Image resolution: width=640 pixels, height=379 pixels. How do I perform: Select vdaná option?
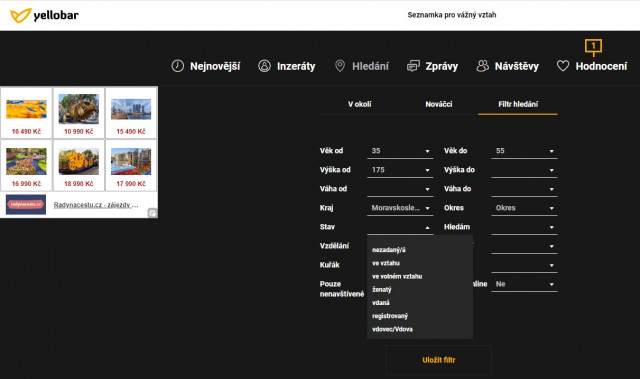(420, 303)
